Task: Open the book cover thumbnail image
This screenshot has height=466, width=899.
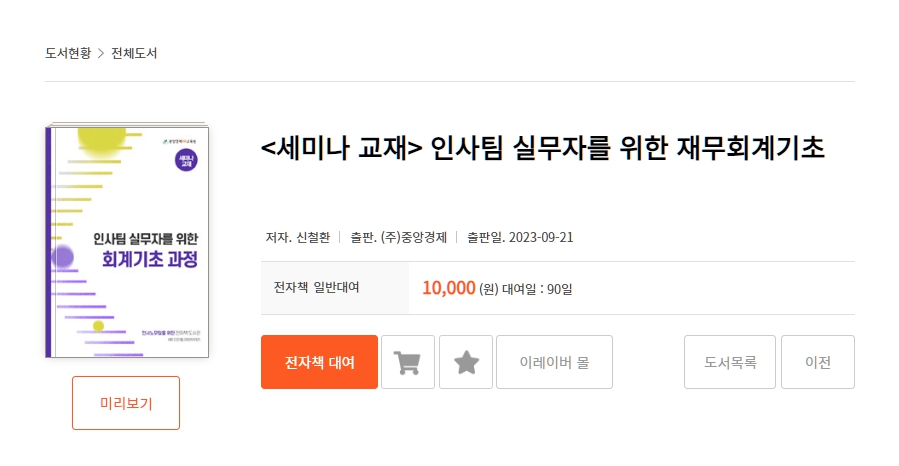Action: click(x=127, y=240)
